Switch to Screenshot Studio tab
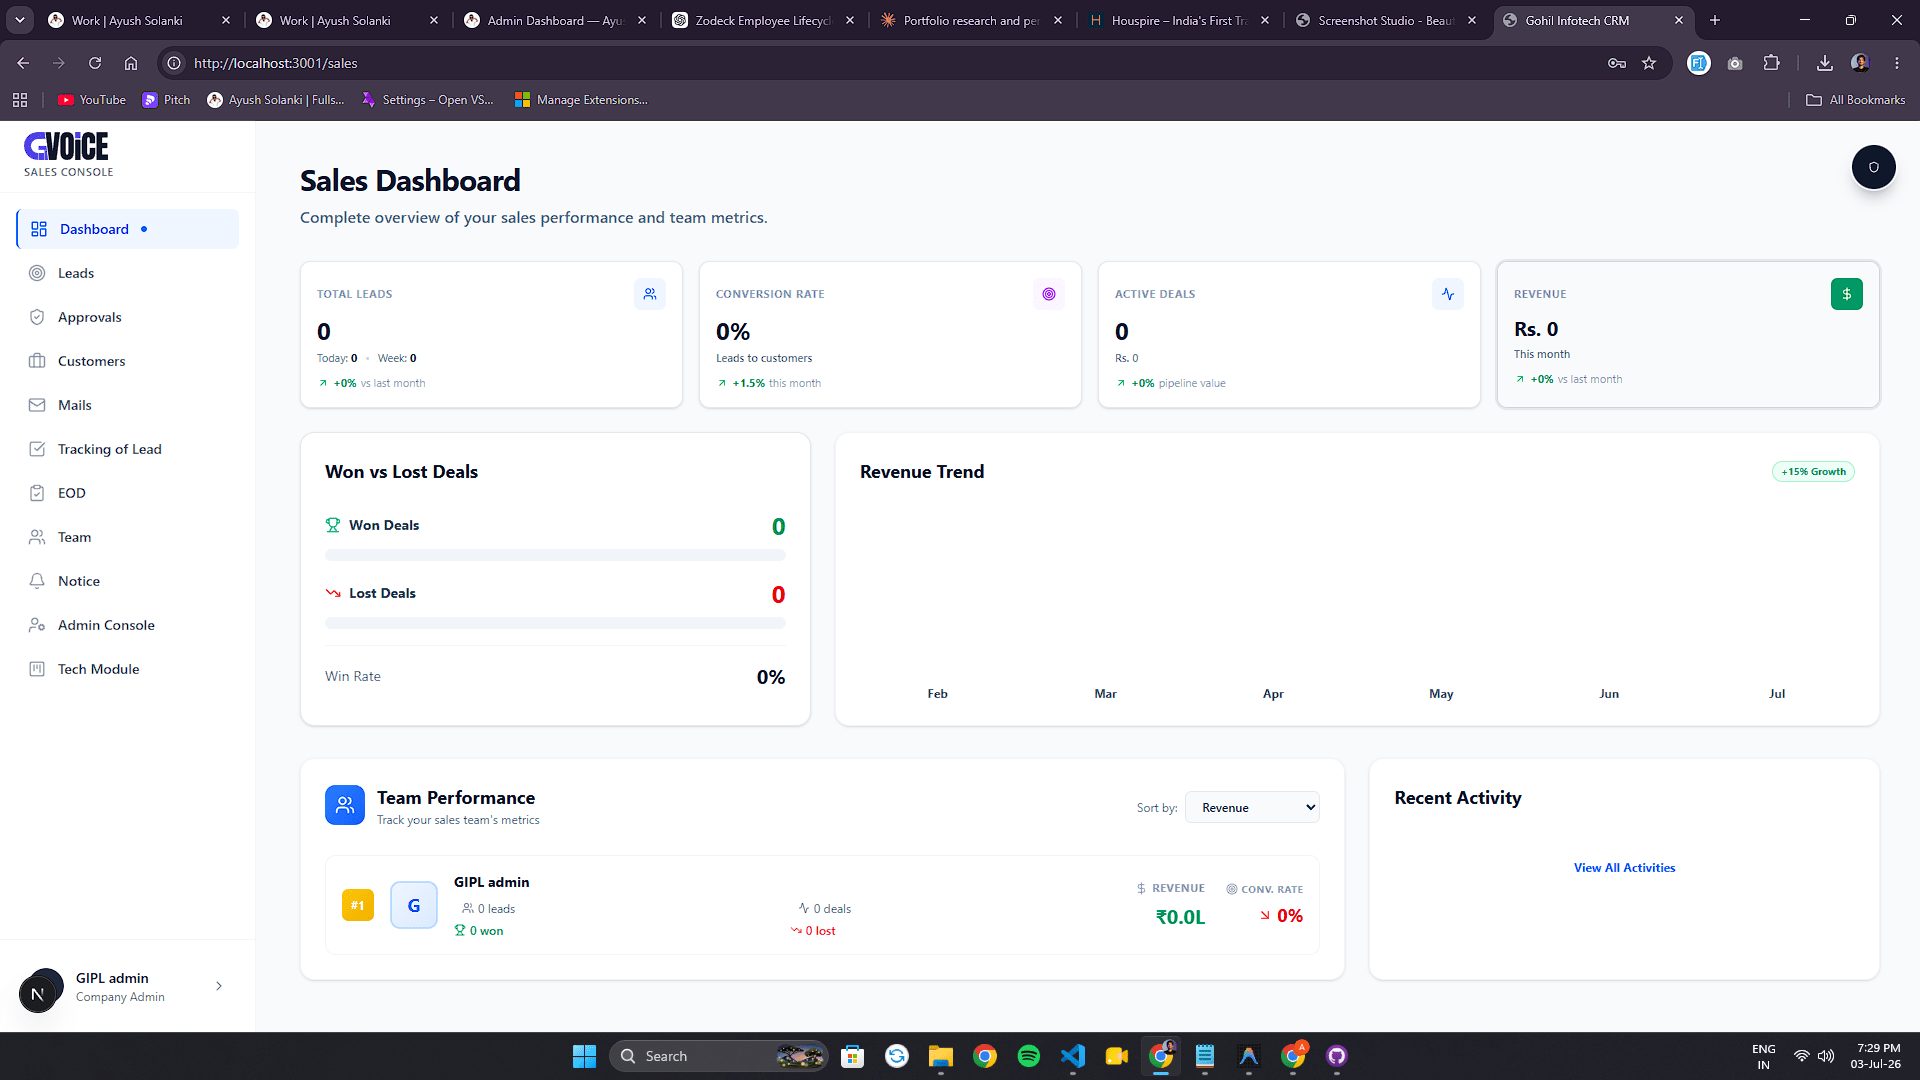Image resolution: width=1920 pixels, height=1080 pixels. pyautogui.click(x=1385, y=20)
